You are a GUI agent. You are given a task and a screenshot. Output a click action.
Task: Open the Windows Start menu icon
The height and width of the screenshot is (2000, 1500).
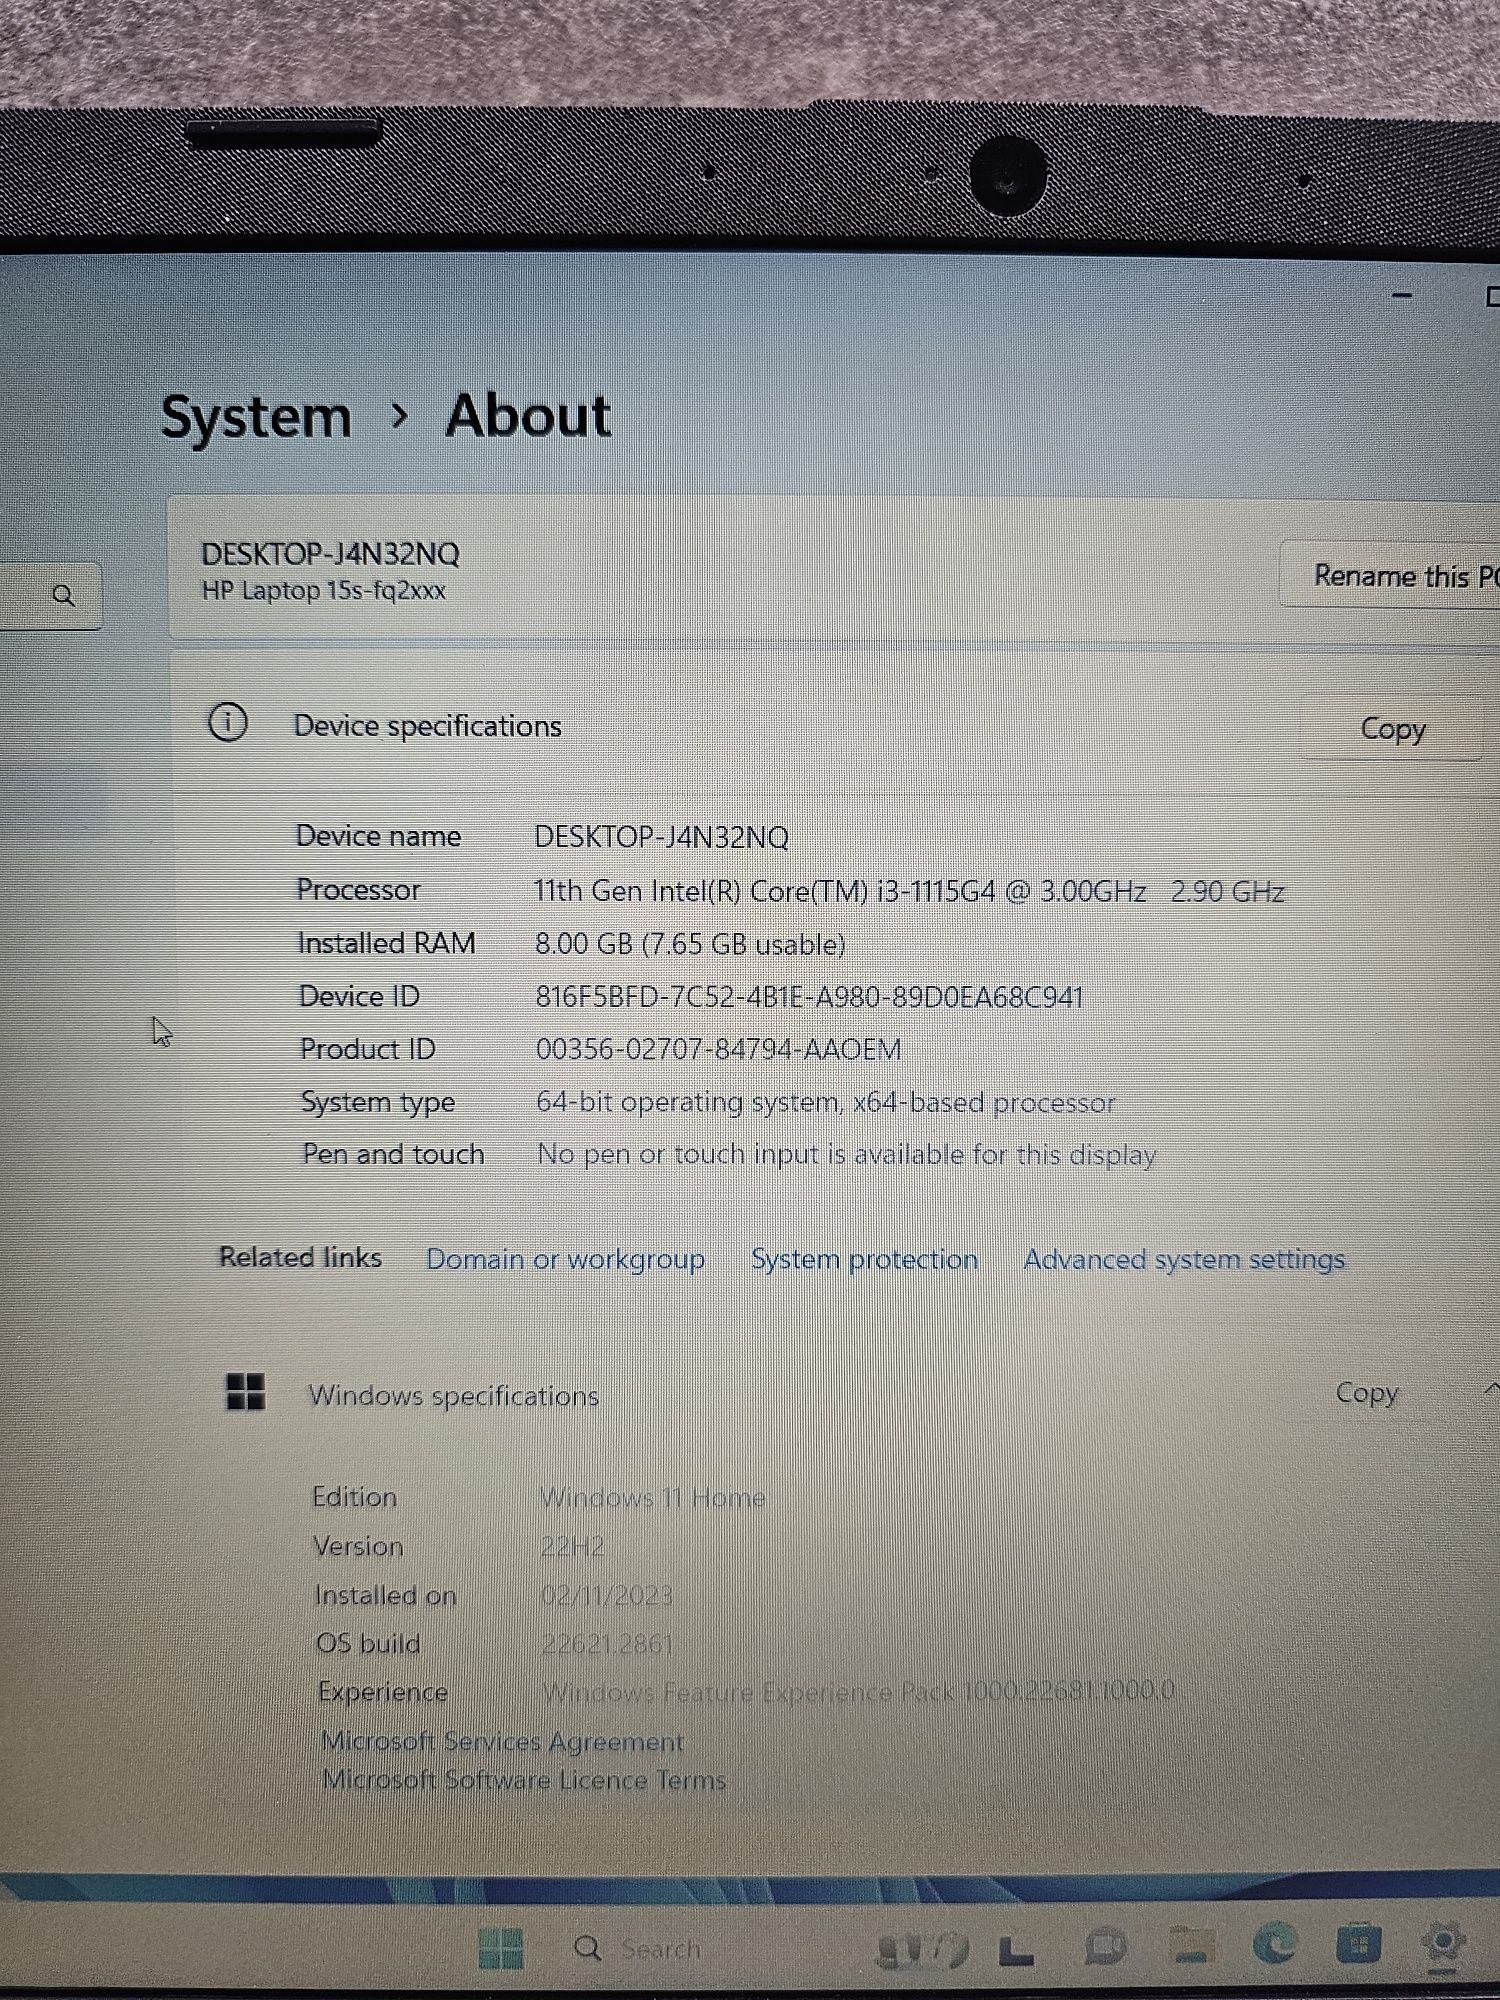pos(501,1948)
